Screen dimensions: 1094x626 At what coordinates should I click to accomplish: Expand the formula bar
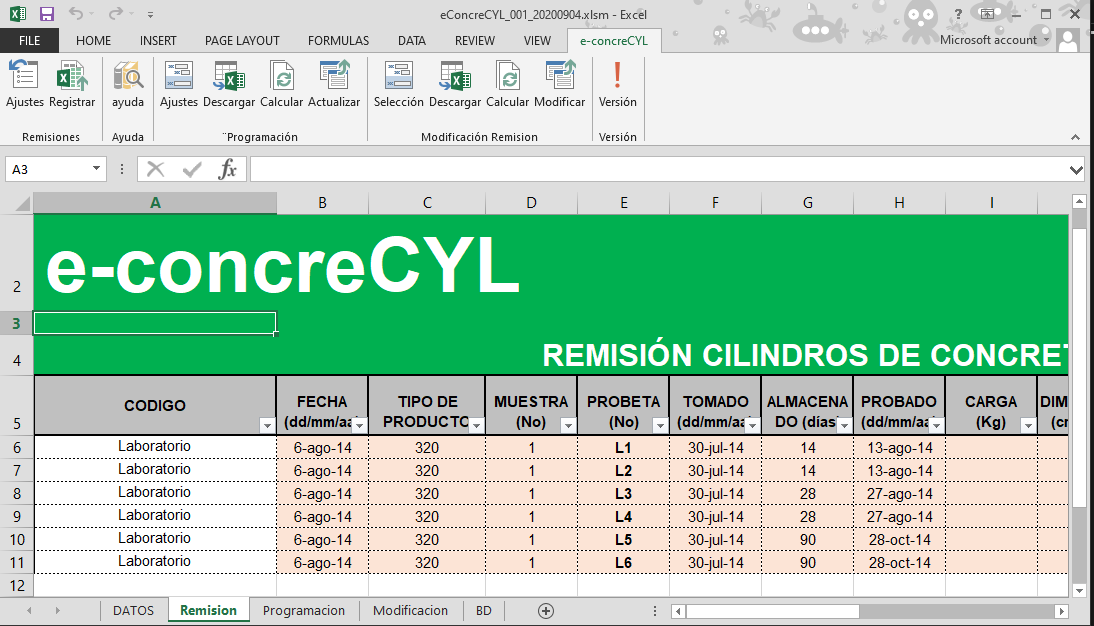coord(1076,169)
